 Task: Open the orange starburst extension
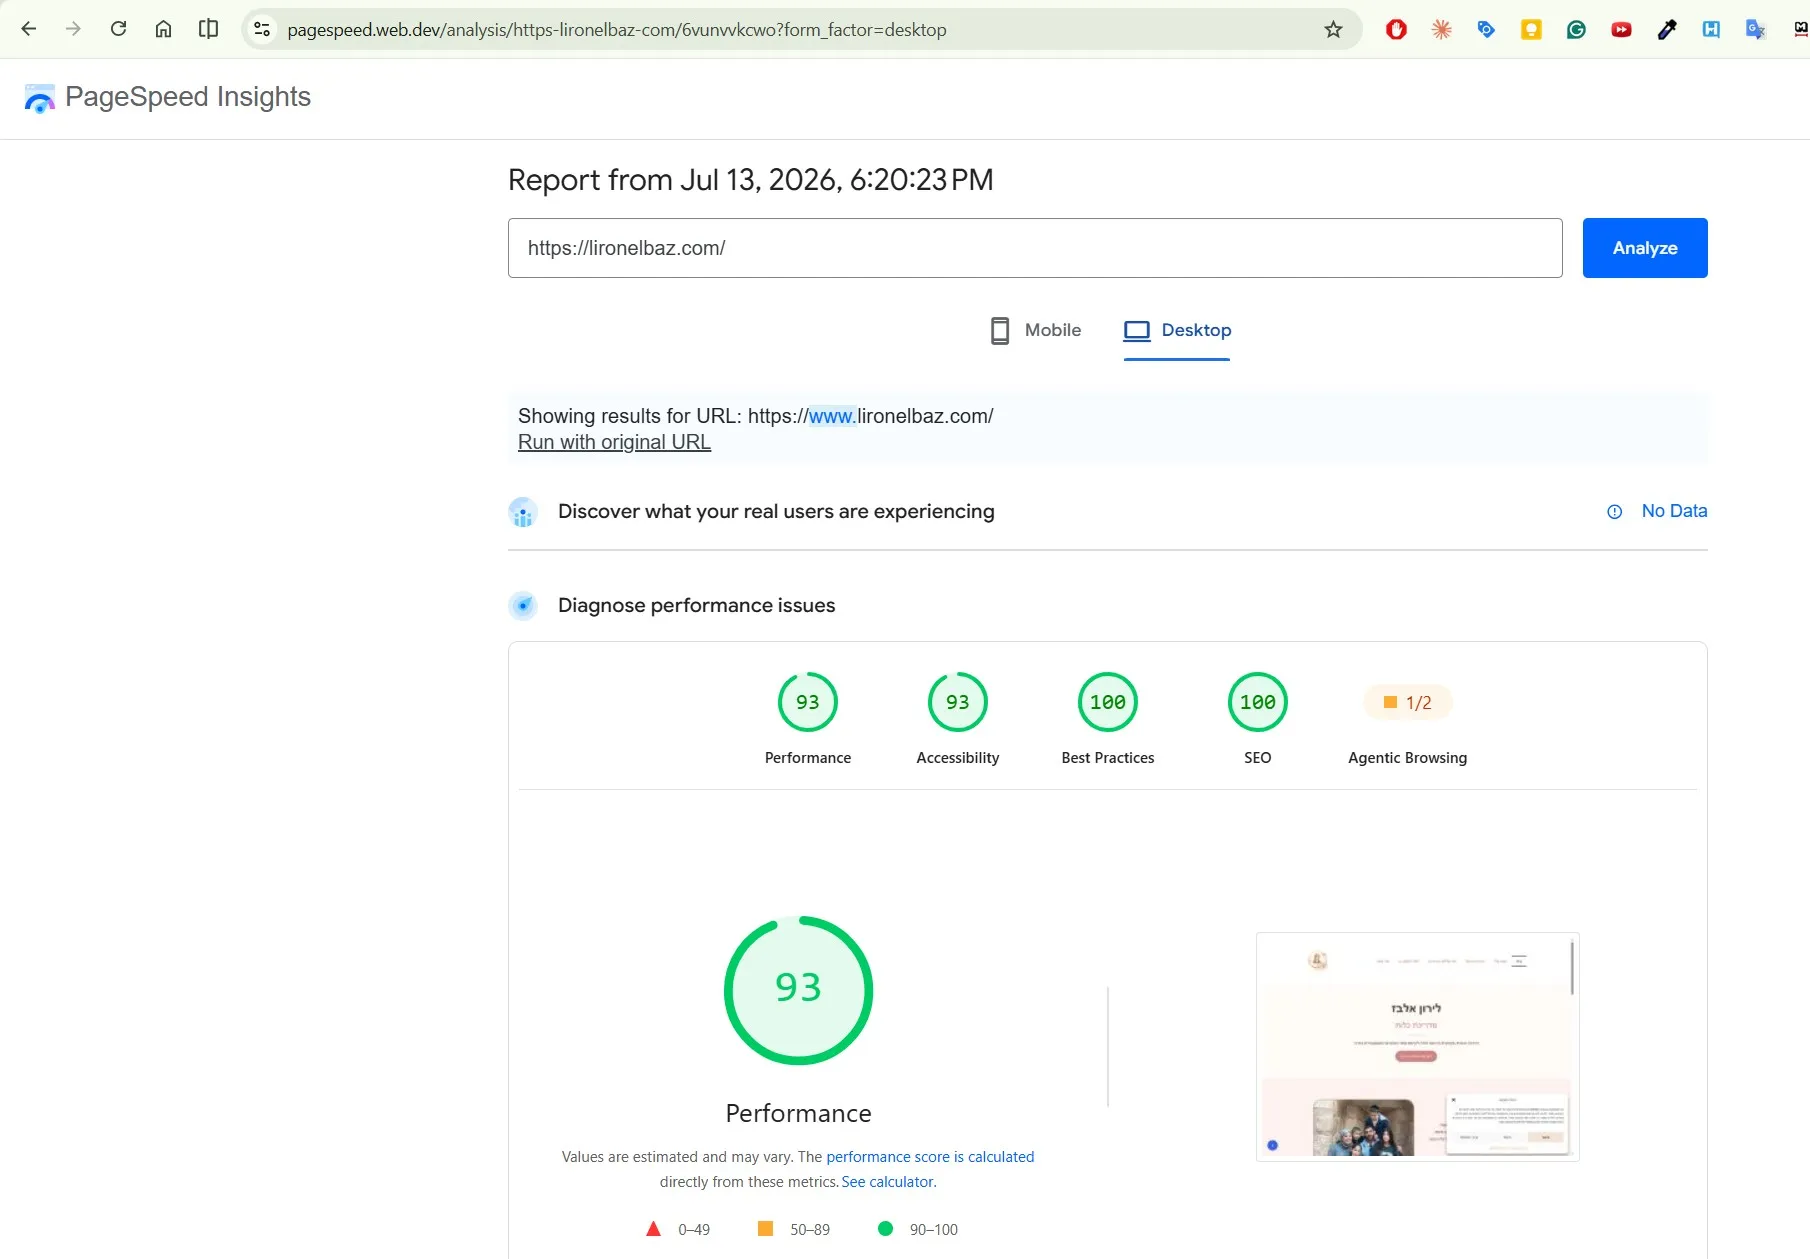1441,29
